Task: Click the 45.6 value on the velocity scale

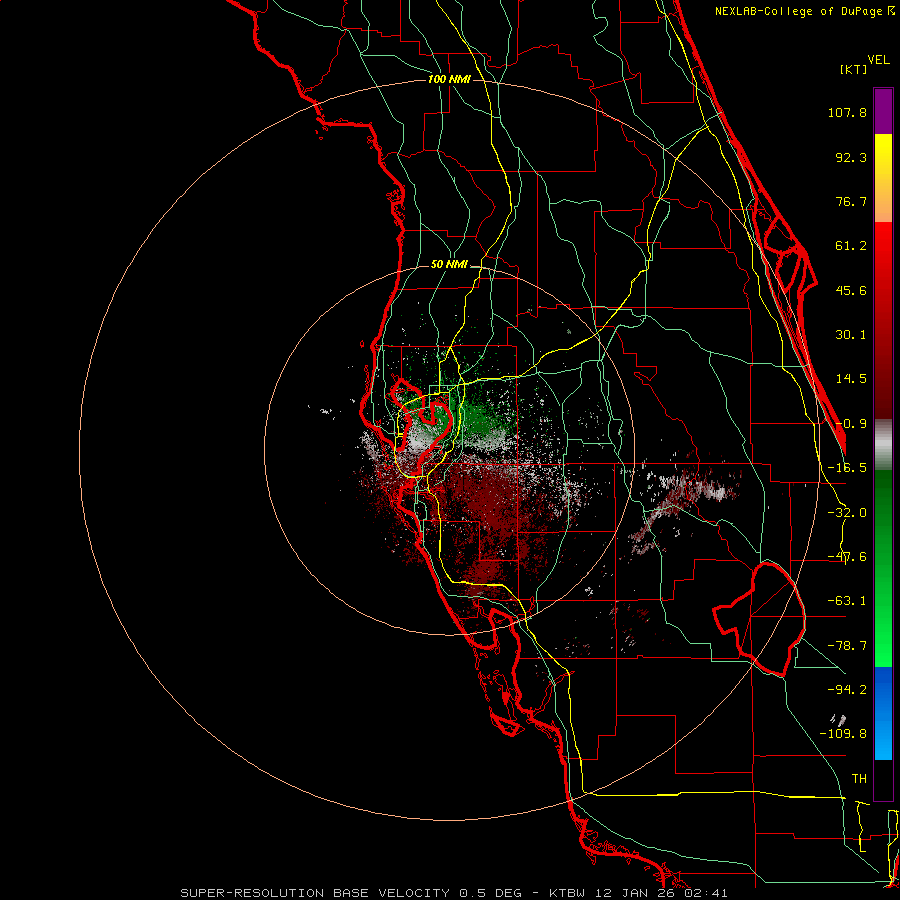Action: [x=851, y=290]
